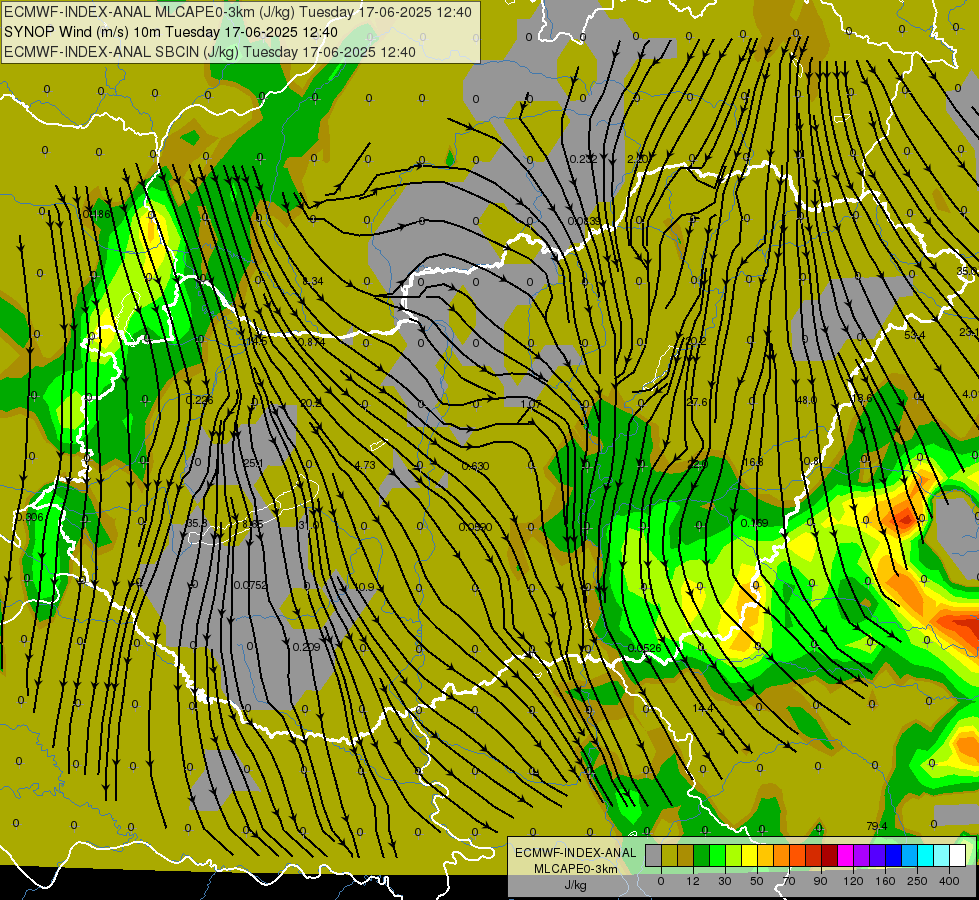Click map value 8.34
This screenshot has width=979, height=900.
pyautogui.click(x=313, y=281)
